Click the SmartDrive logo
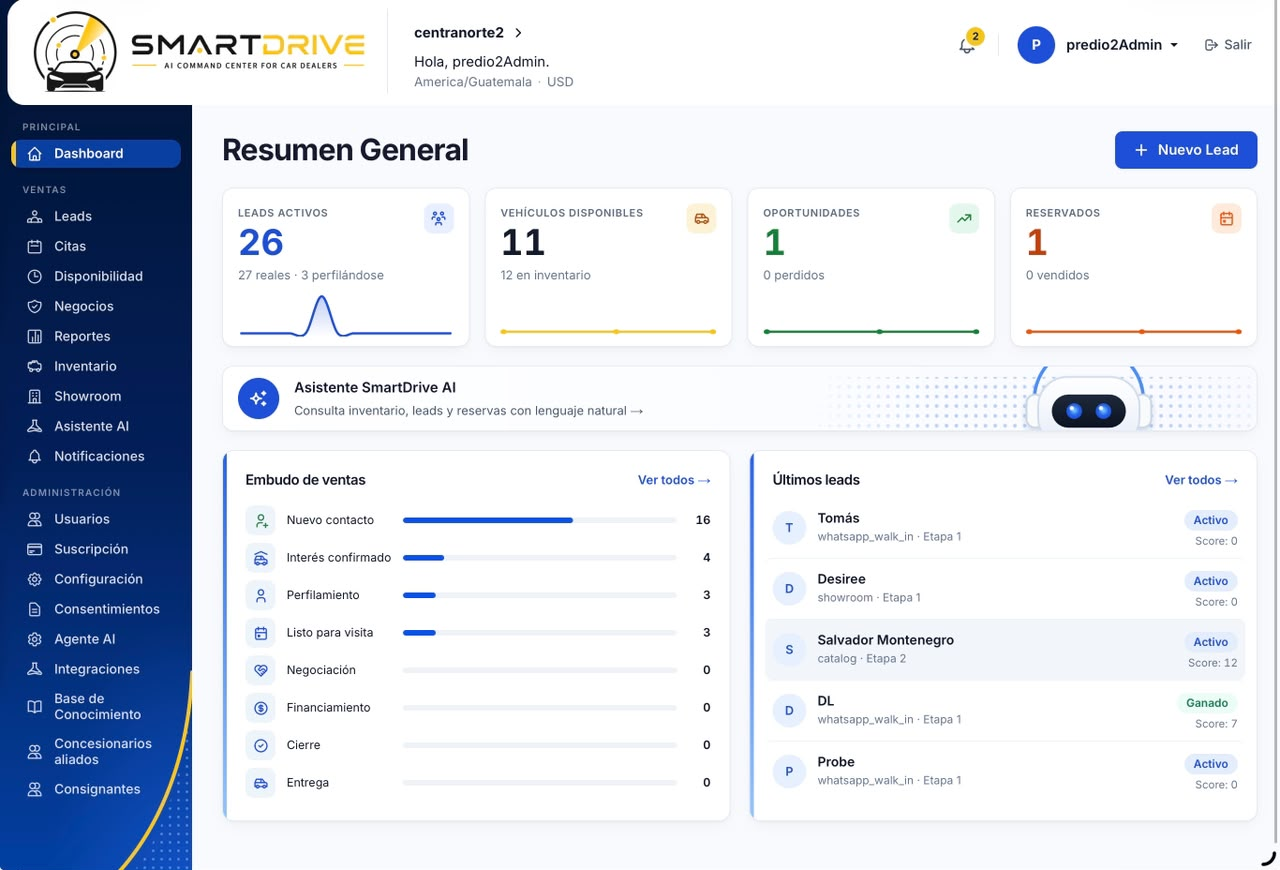Viewport: 1280px width, 870px height. [199, 52]
